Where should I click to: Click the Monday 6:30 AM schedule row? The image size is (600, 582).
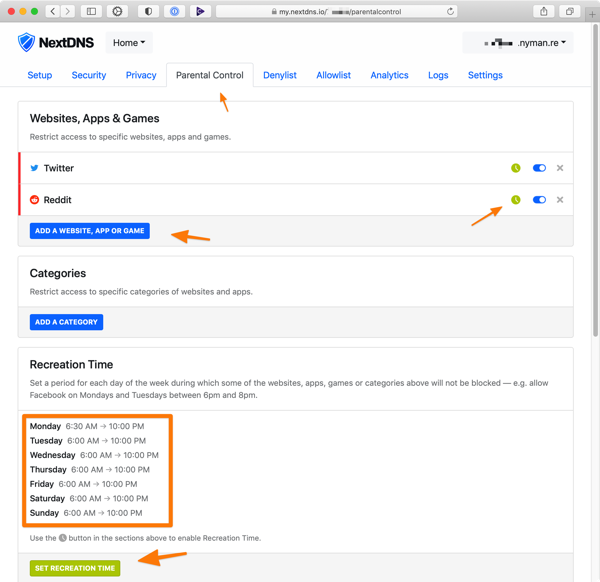[x=87, y=426]
